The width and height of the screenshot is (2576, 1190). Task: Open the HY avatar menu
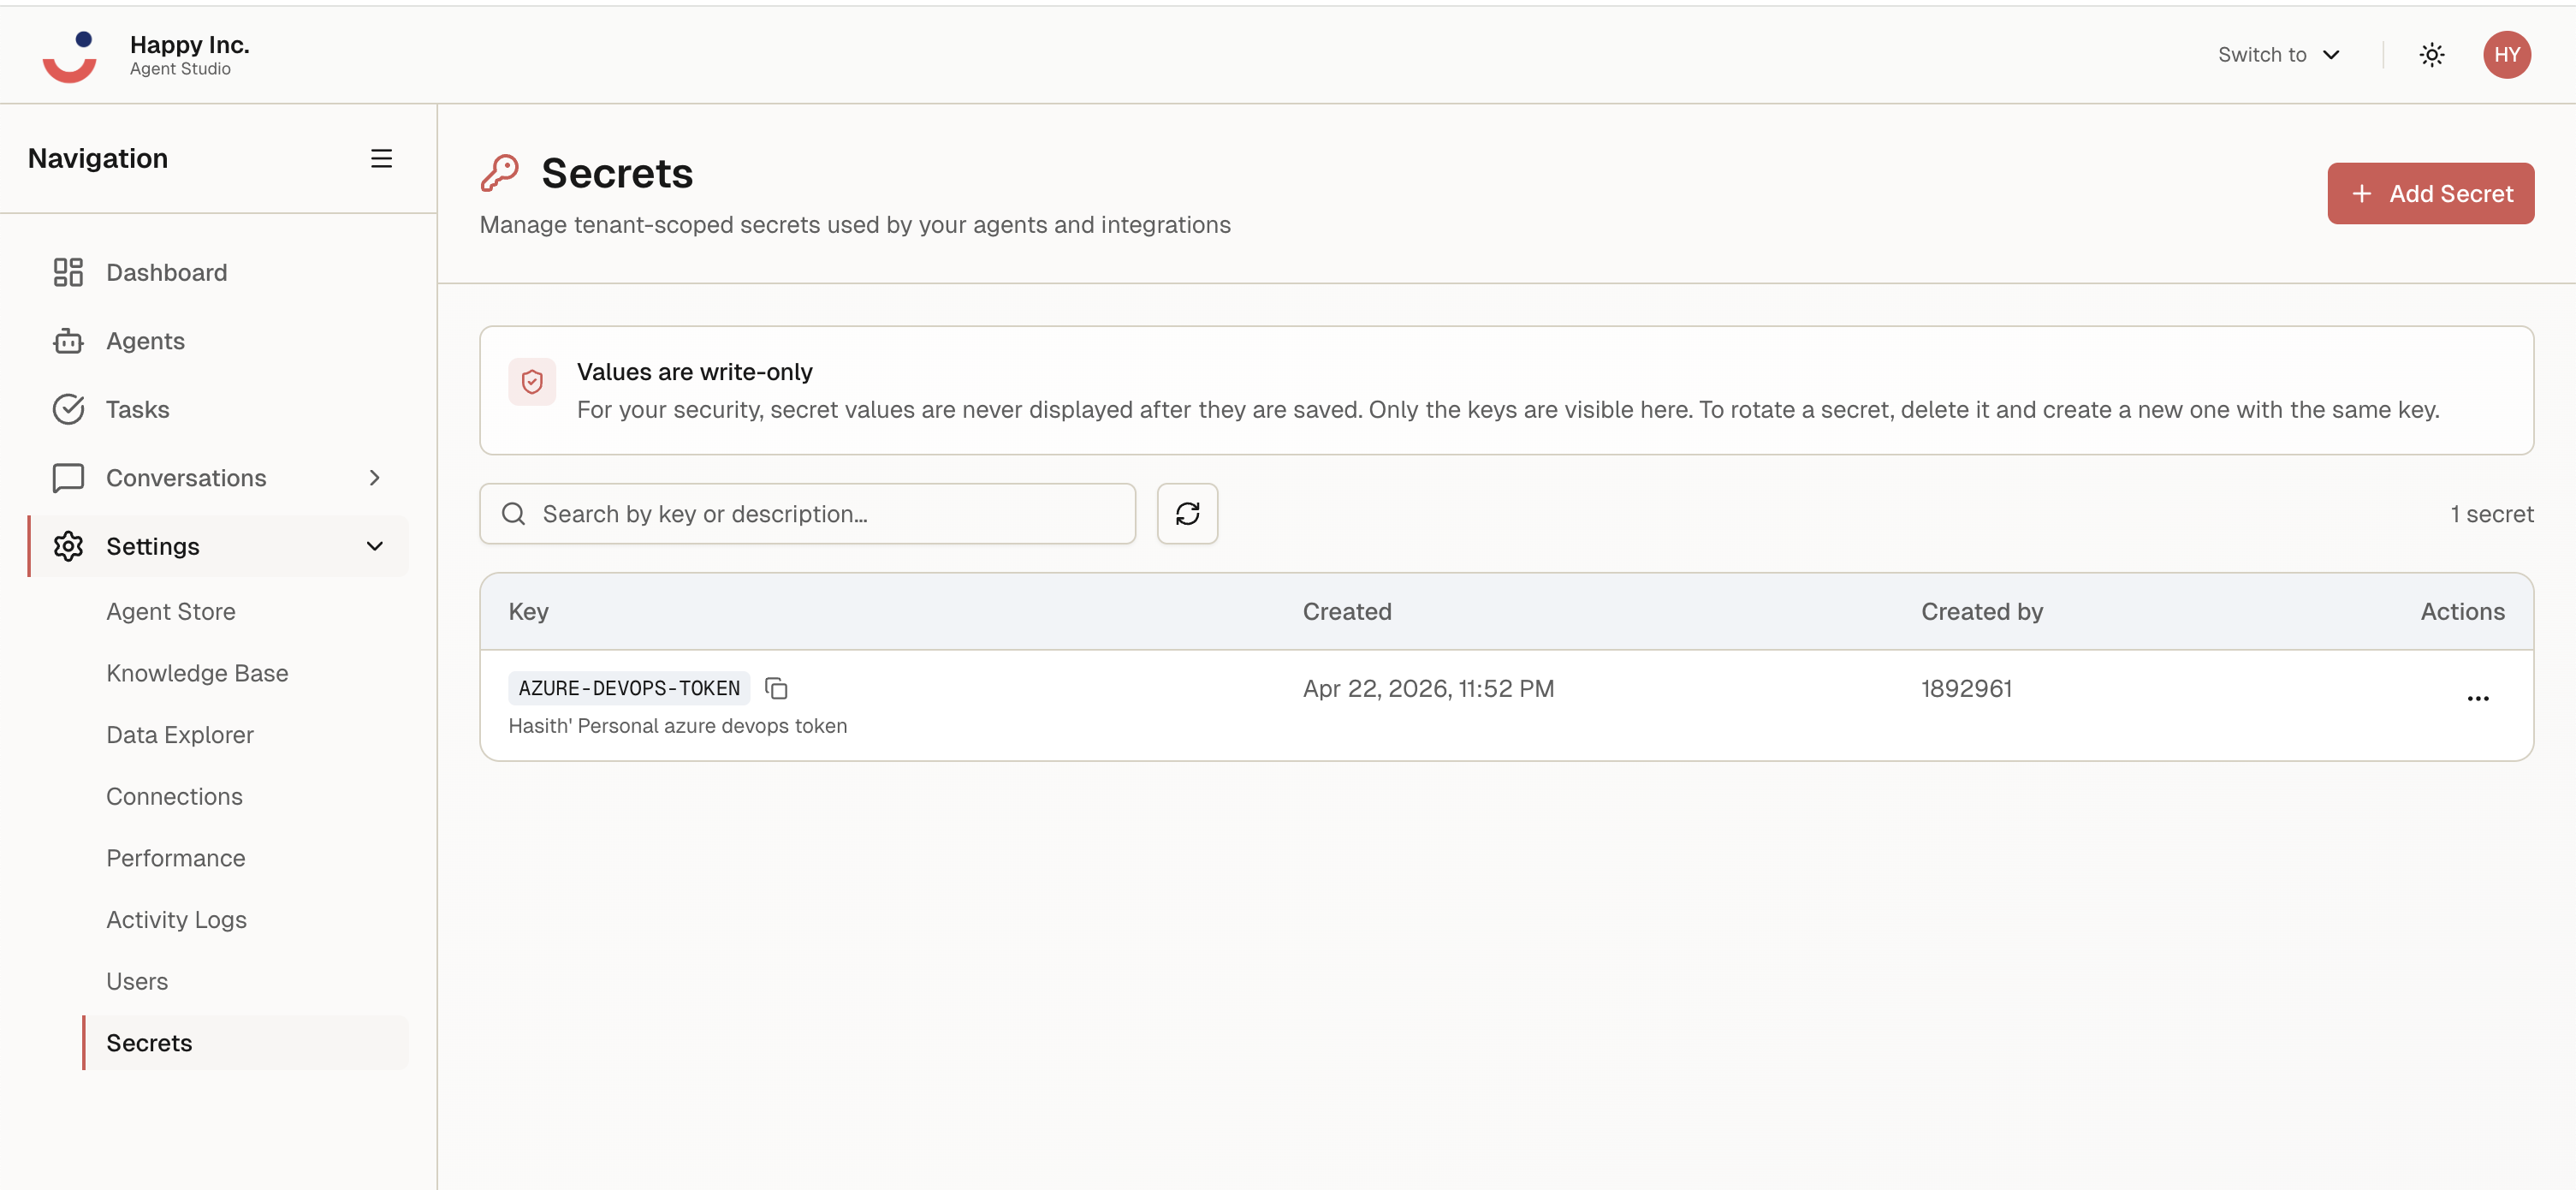coord(2508,55)
